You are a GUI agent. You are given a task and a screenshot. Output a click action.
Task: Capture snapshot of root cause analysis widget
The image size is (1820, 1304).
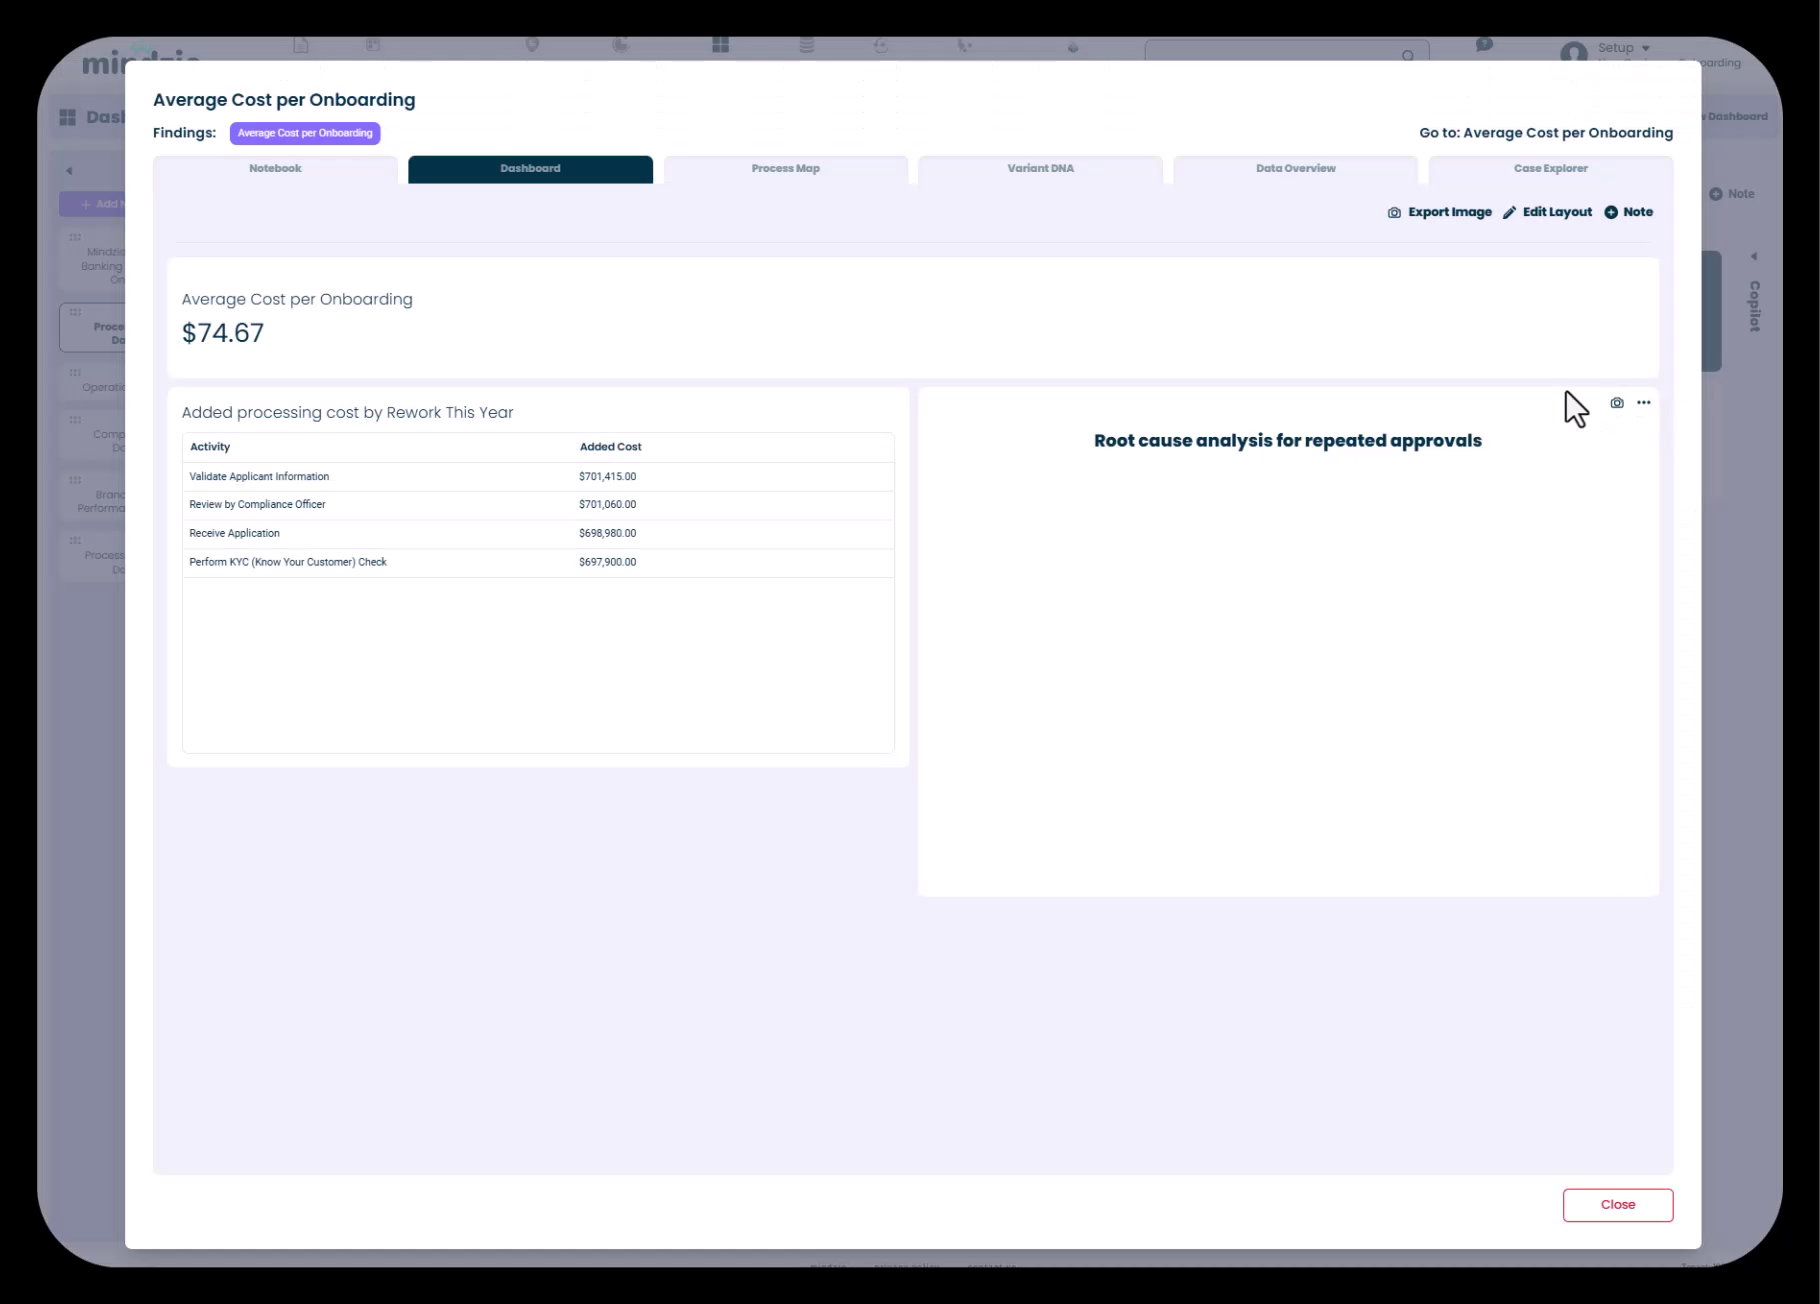pyautogui.click(x=1616, y=403)
